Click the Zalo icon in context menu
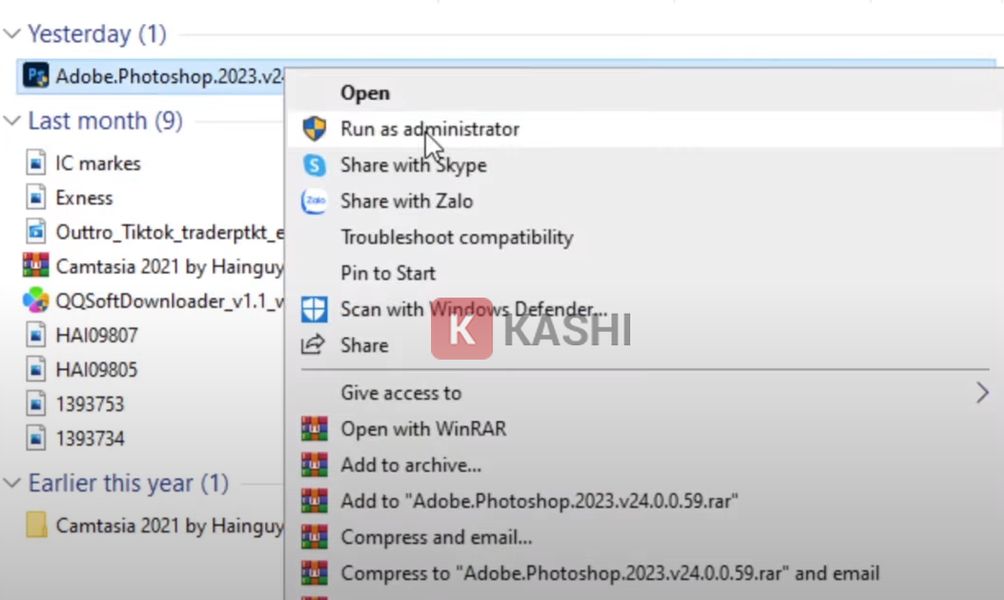The image size is (1004, 600). 314,201
